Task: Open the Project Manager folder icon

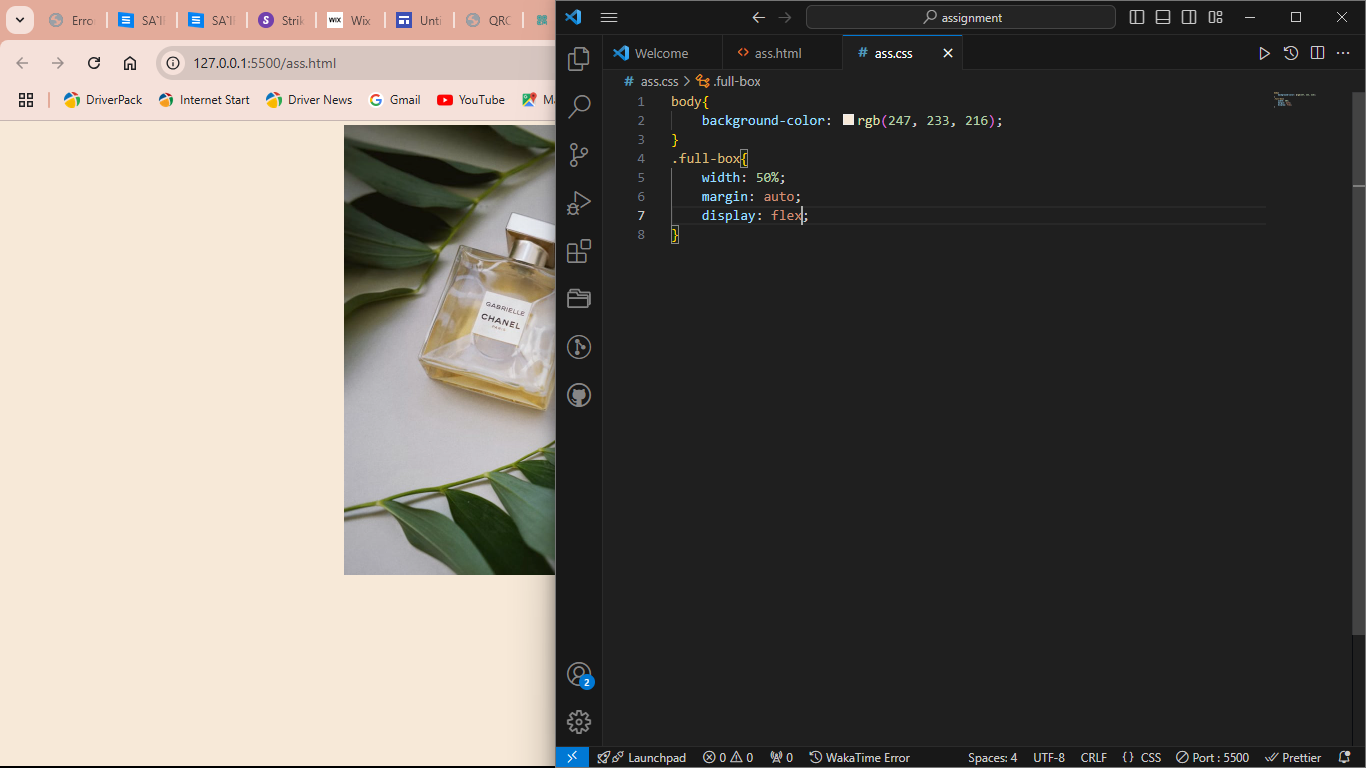Action: click(x=579, y=299)
